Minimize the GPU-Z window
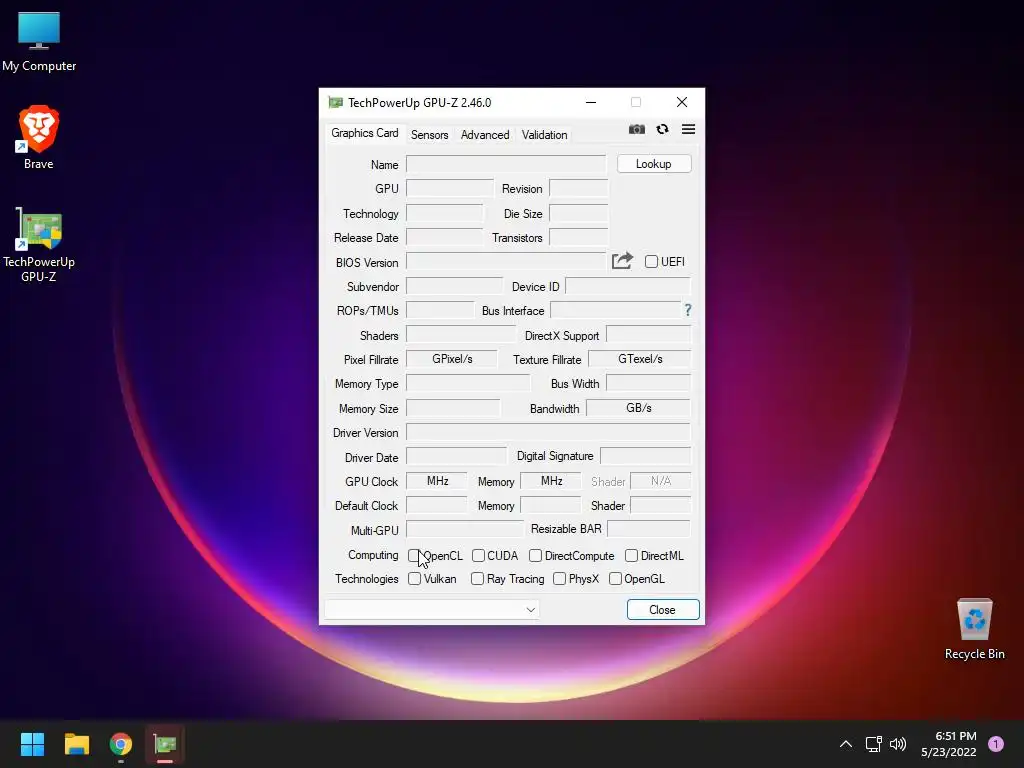The width and height of the screenshot is (1024, 768). tap(590, 103)
